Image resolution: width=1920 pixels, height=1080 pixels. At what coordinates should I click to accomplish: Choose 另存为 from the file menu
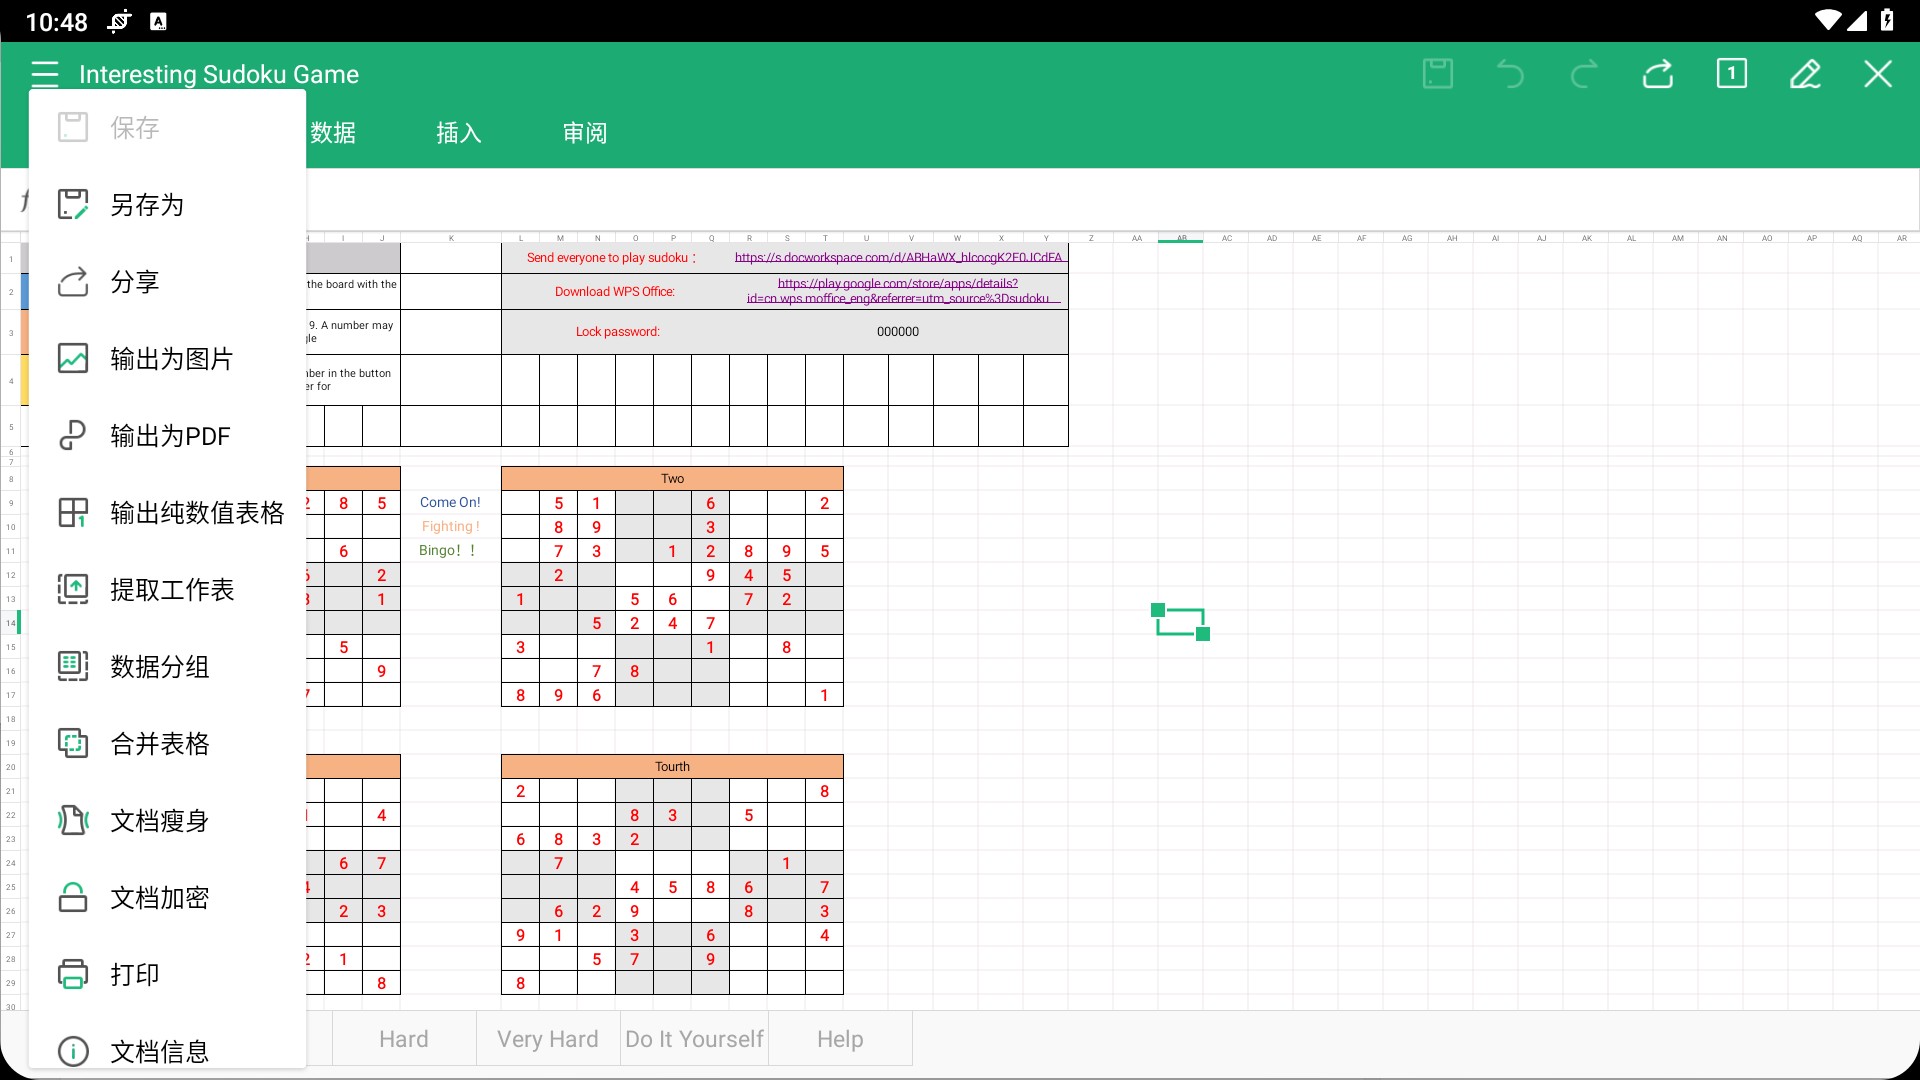(167, 205)
